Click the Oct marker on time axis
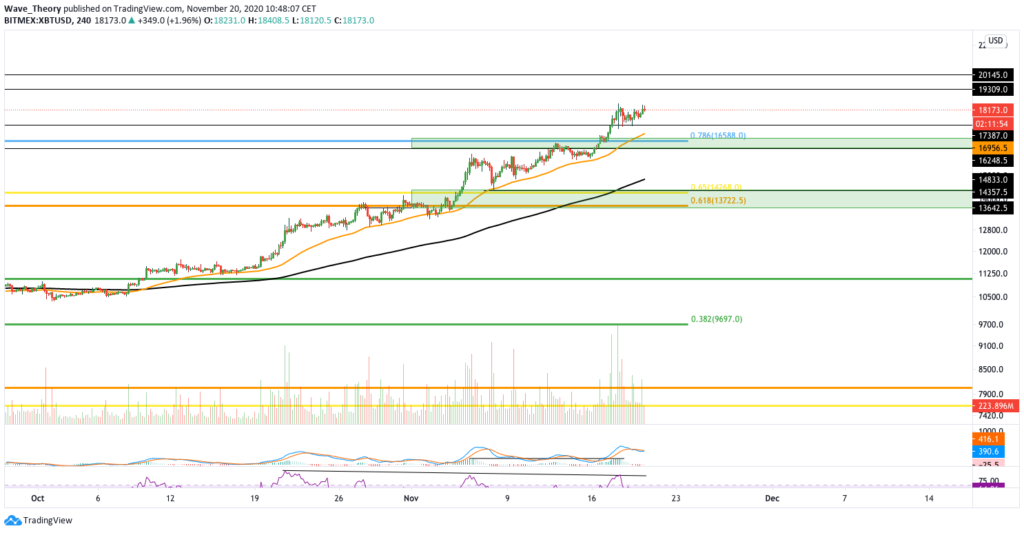1024x533 pixels. 37,498
